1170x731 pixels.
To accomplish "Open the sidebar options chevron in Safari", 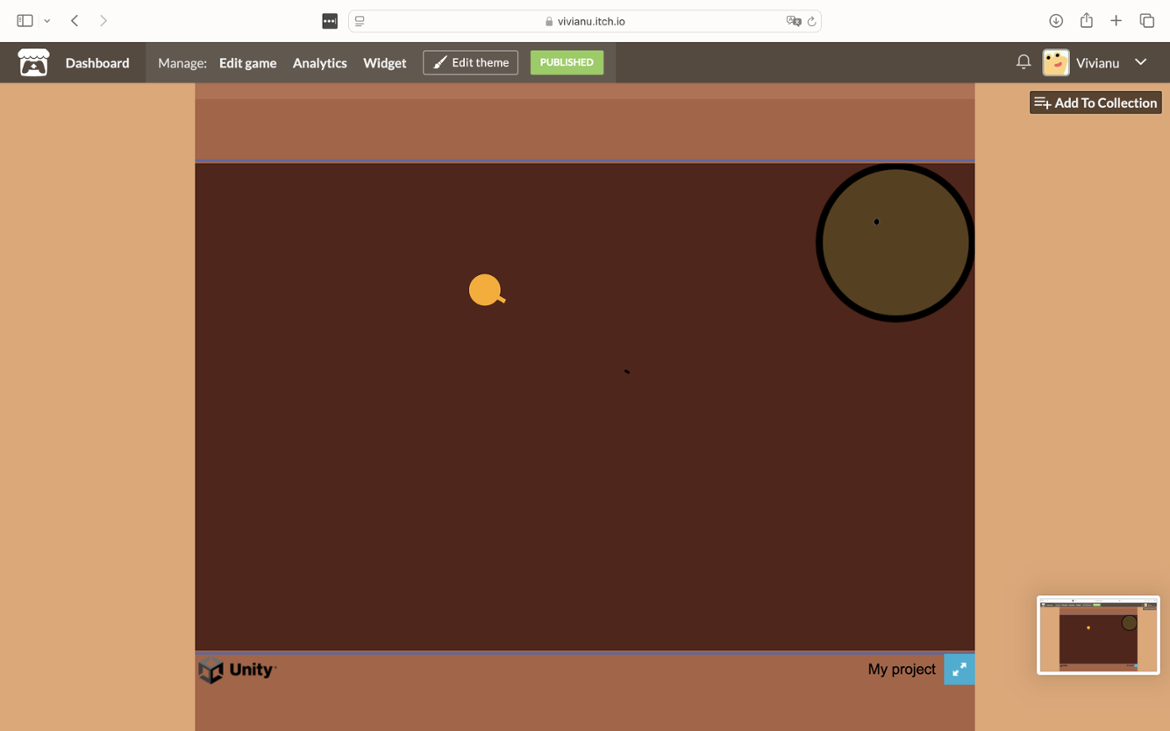I will click(x=46, y=20).
